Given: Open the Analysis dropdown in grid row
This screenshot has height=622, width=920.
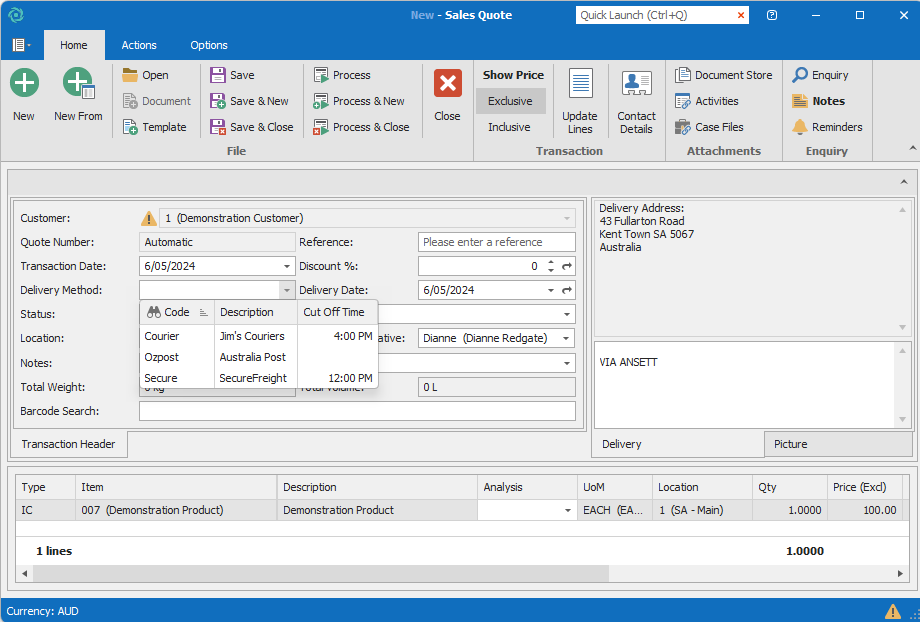Looking at the screenshot, I should tap(568, 510).
